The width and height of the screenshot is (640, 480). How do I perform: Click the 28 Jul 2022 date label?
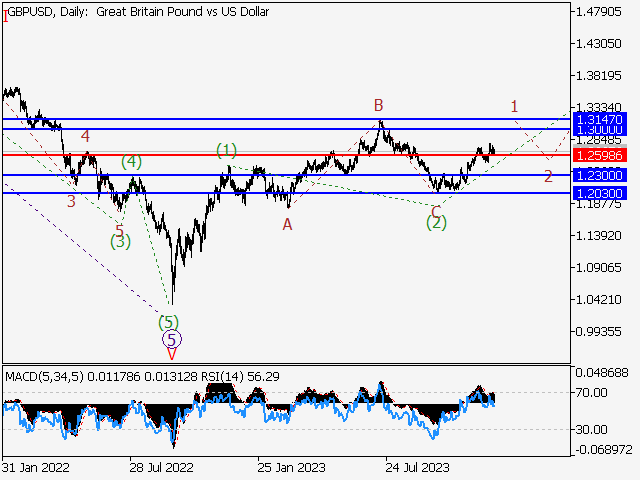tap(161, 467)
